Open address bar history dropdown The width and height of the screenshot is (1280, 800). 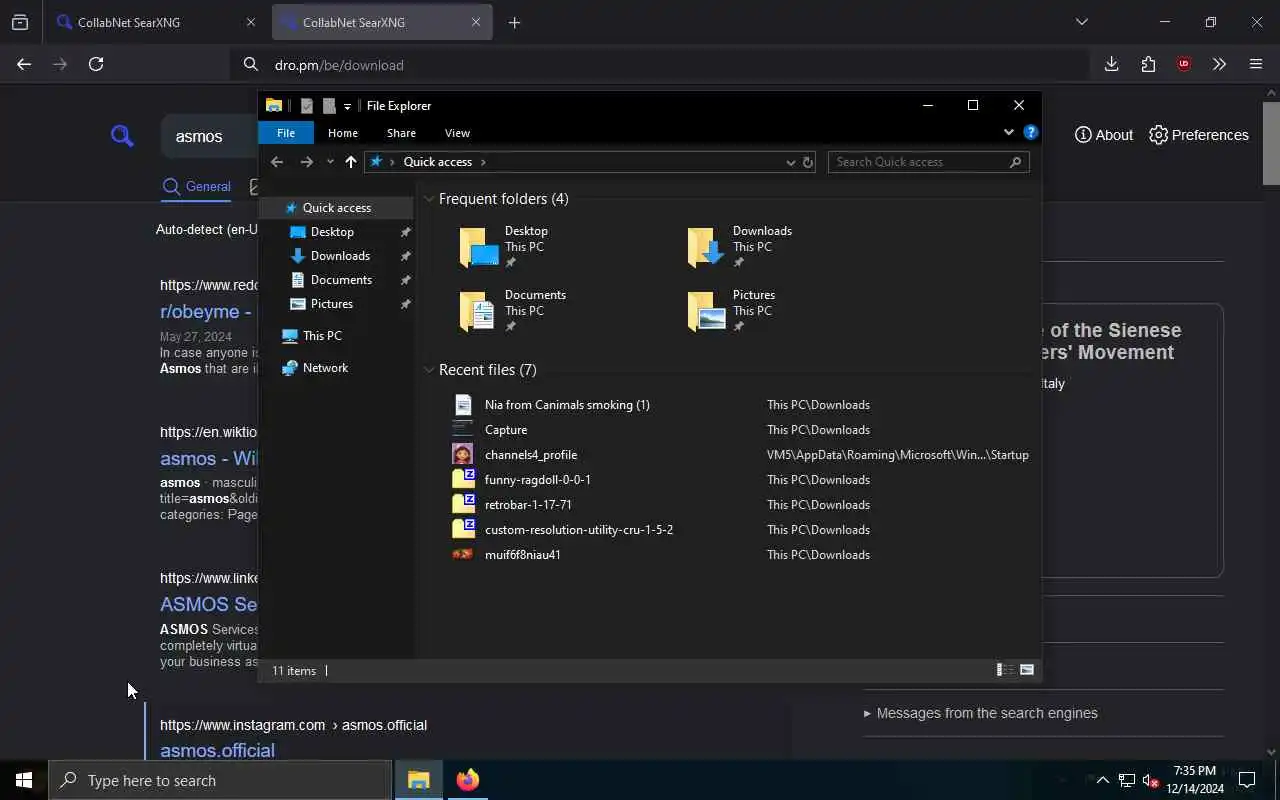point(791,162)
